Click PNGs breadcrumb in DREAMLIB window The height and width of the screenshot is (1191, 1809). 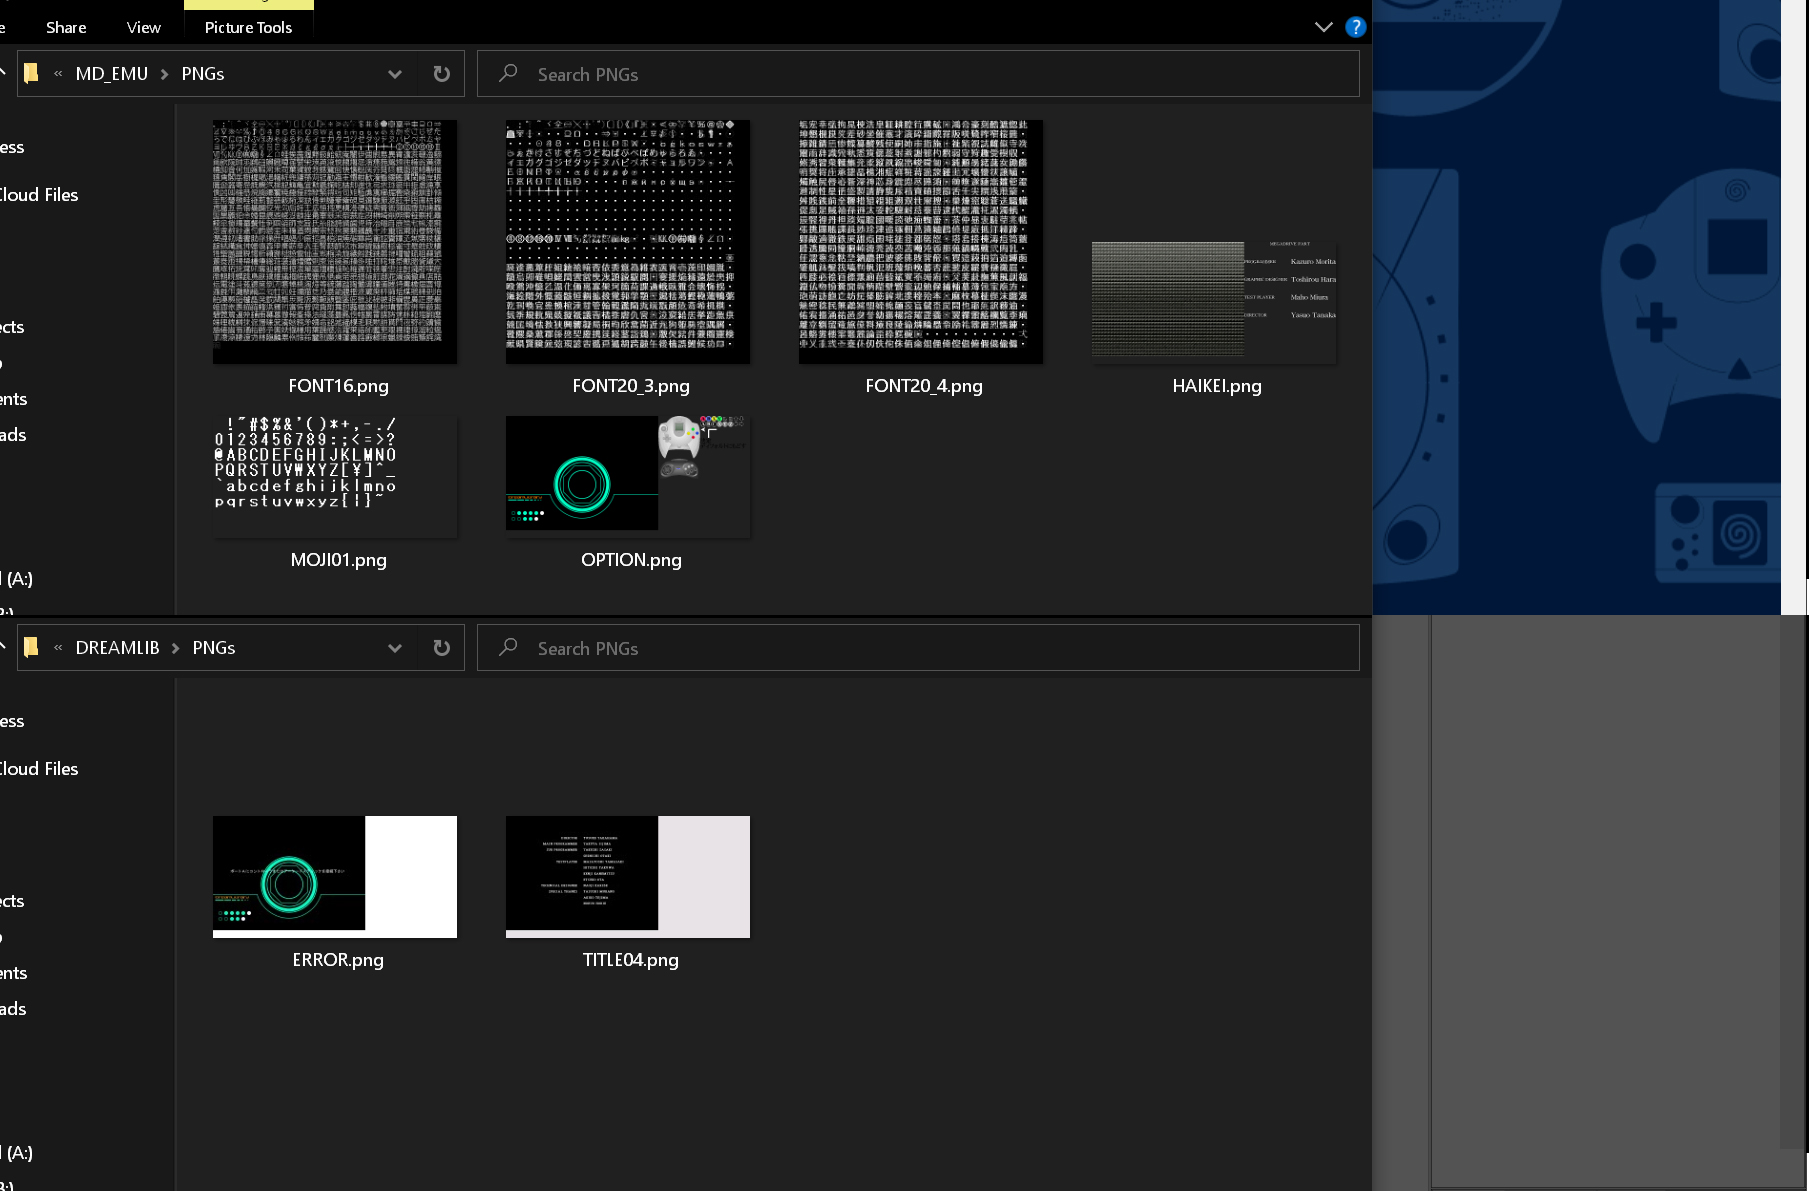click(x=214, y=648)
